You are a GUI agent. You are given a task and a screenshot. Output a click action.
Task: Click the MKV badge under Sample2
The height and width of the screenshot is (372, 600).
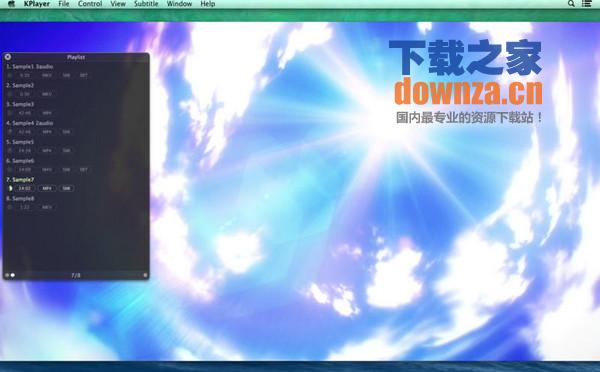[47, 94]
